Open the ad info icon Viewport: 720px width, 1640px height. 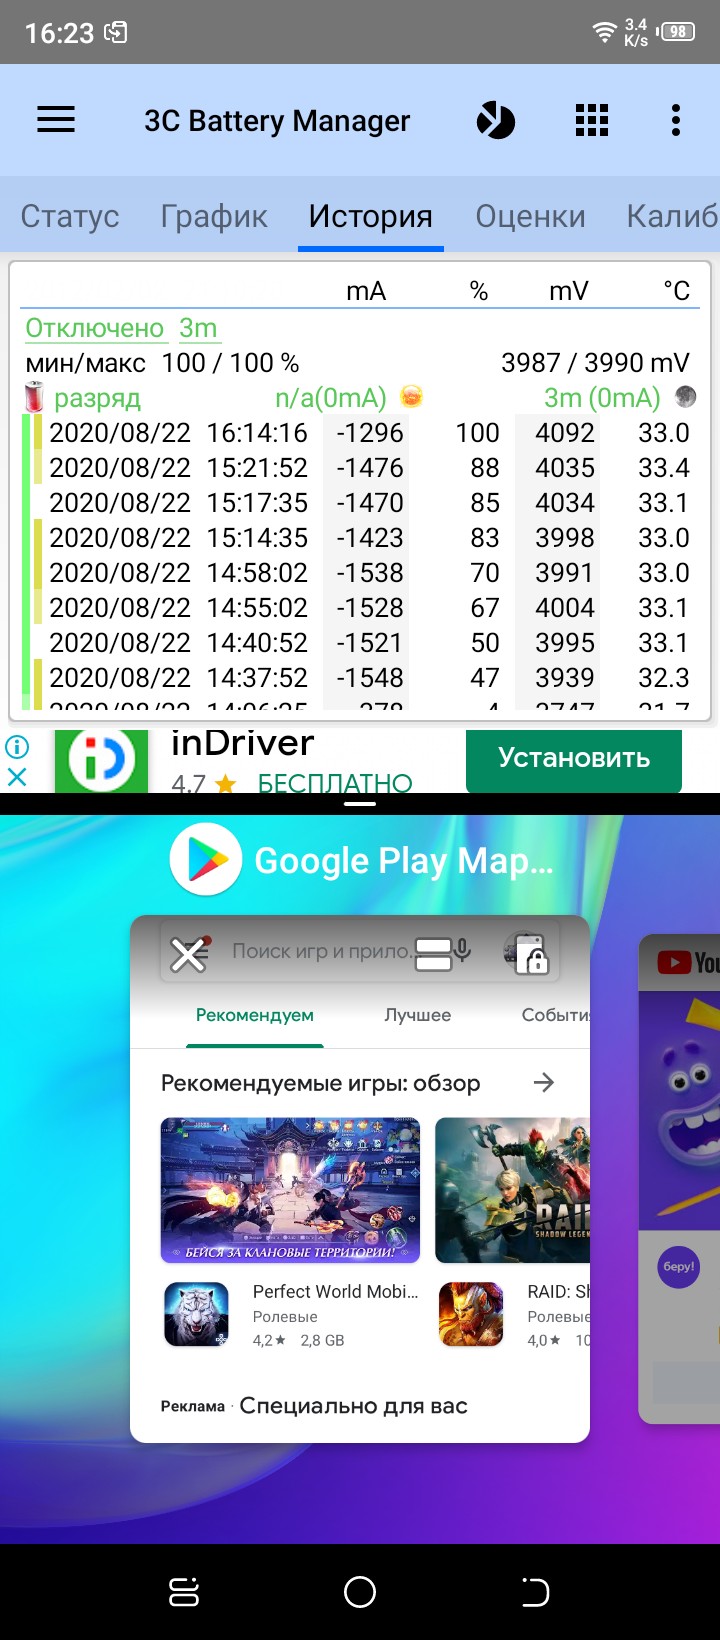[17, 746]
